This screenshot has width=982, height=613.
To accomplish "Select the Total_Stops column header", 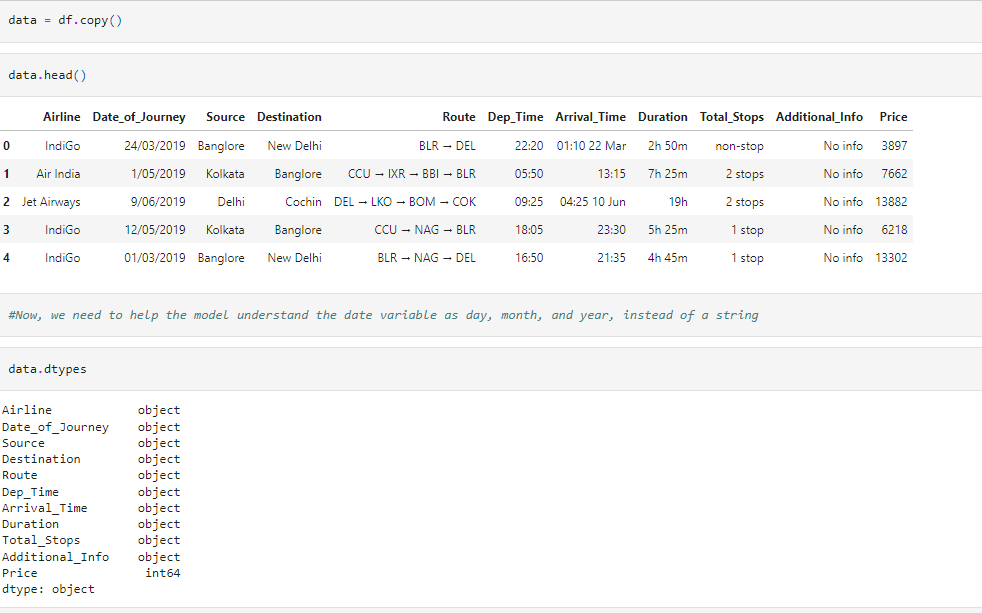I will [x=730, y=116].
